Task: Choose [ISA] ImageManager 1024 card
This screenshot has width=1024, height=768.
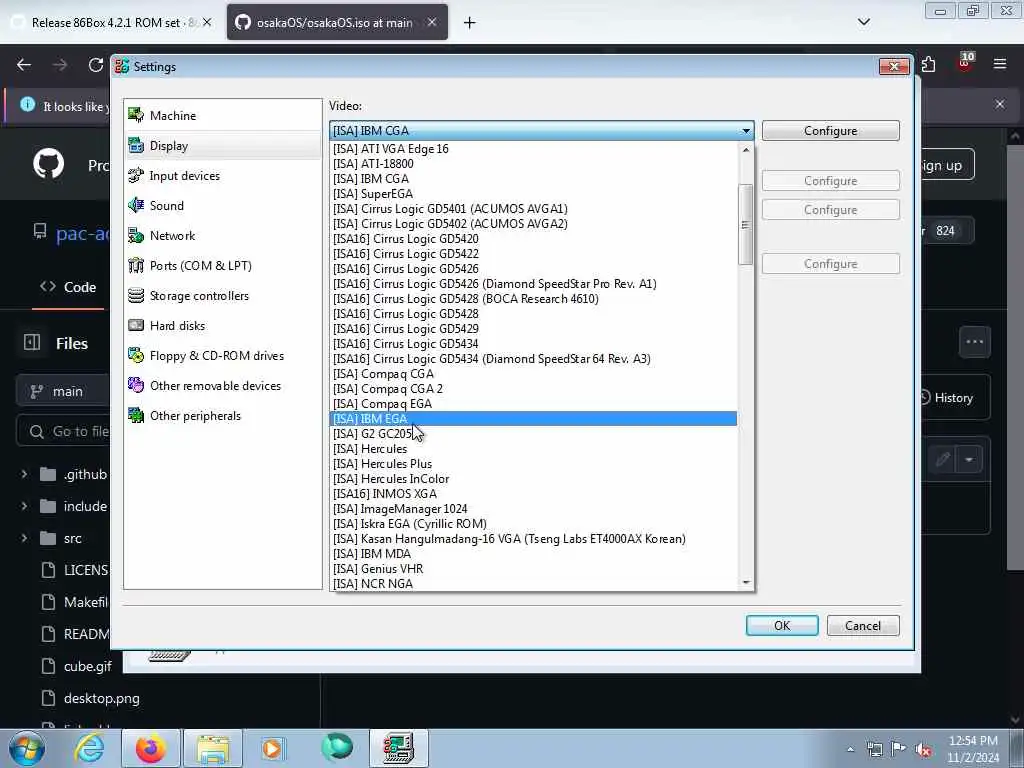Action: [x=534, y=509]
